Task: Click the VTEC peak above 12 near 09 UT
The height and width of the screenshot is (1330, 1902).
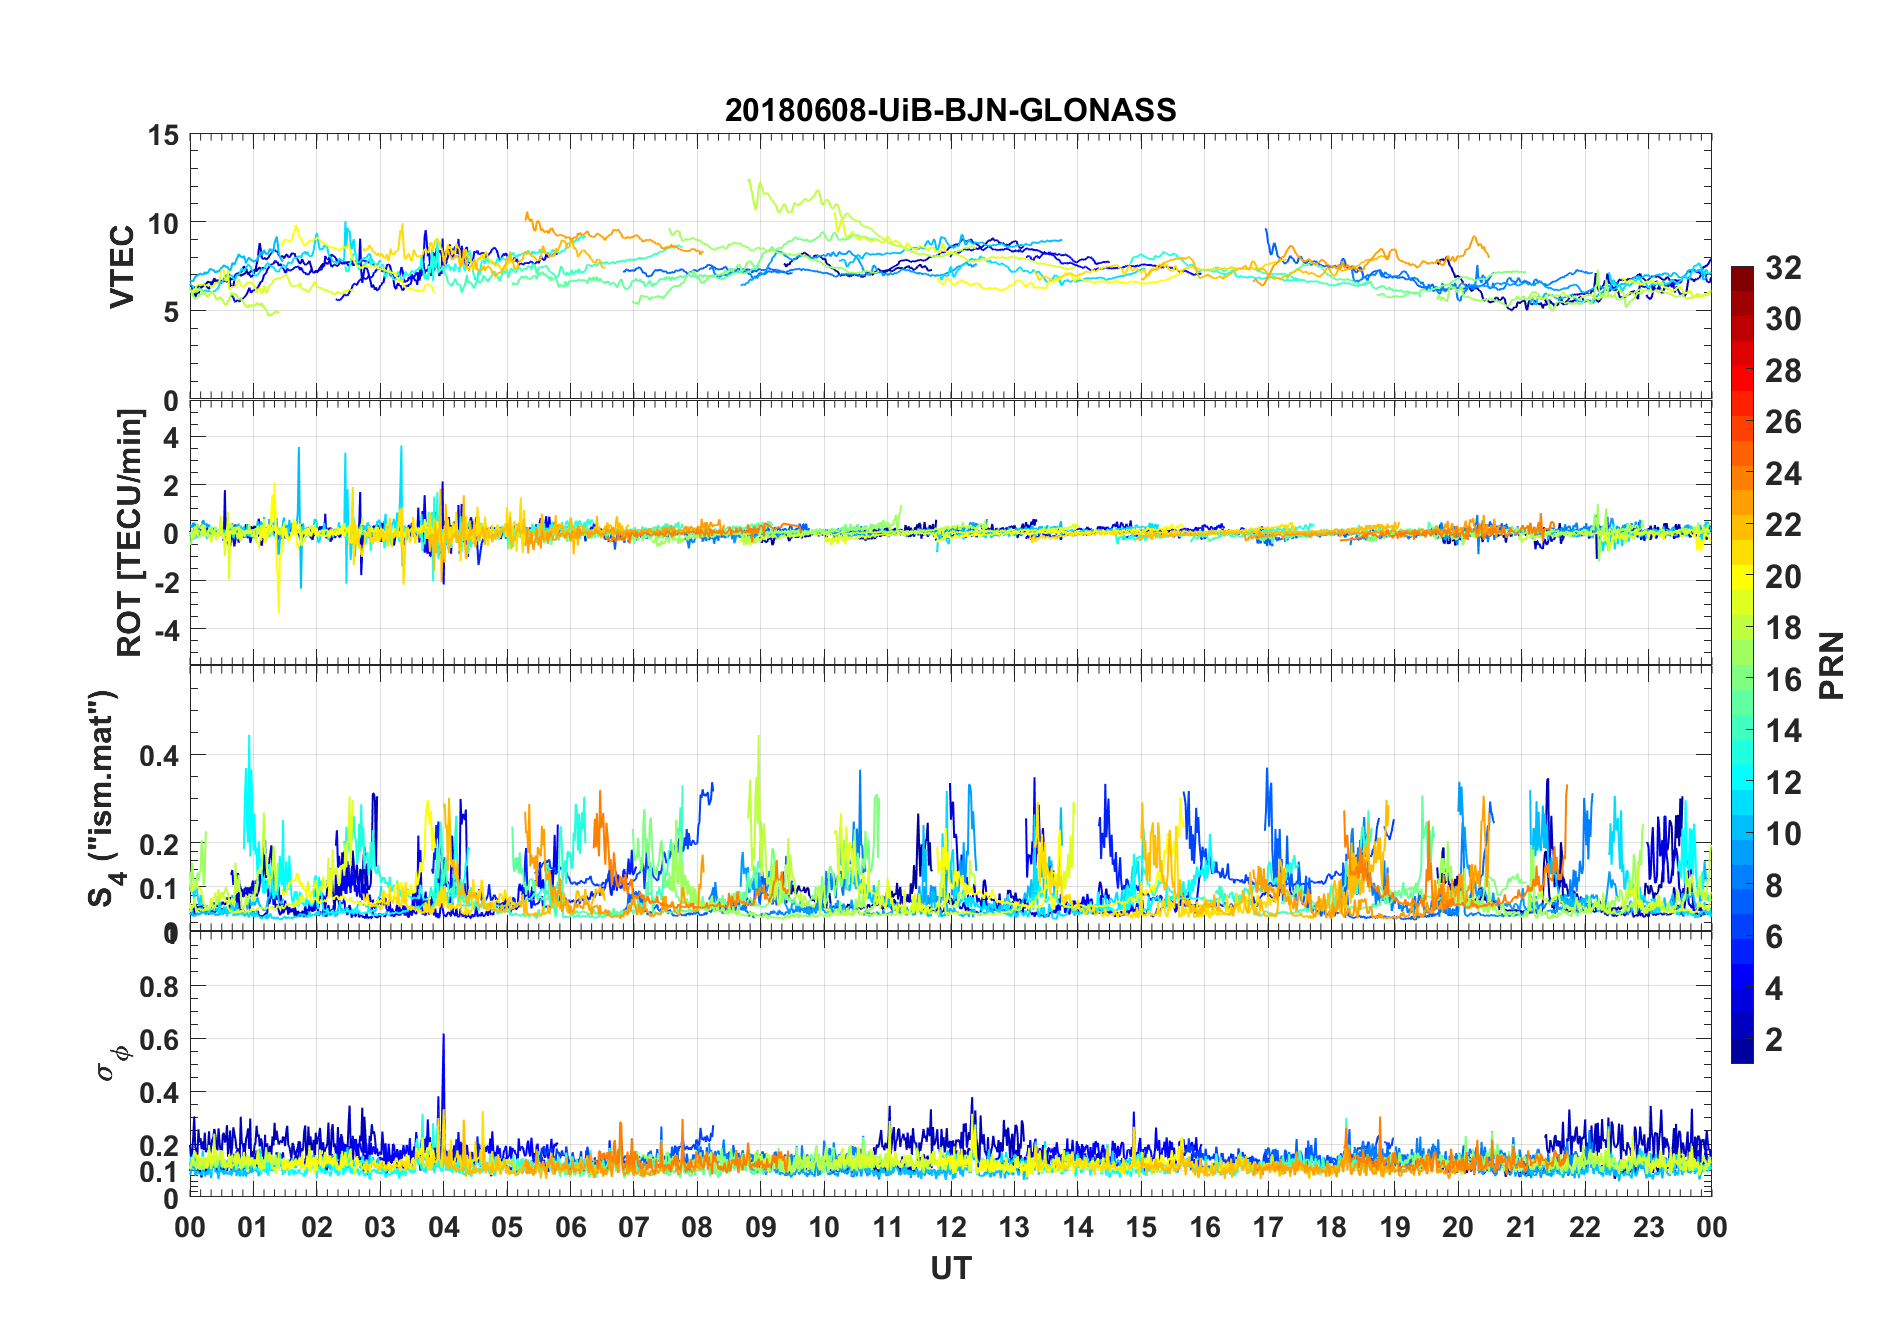Action: (x=751, y=183)
